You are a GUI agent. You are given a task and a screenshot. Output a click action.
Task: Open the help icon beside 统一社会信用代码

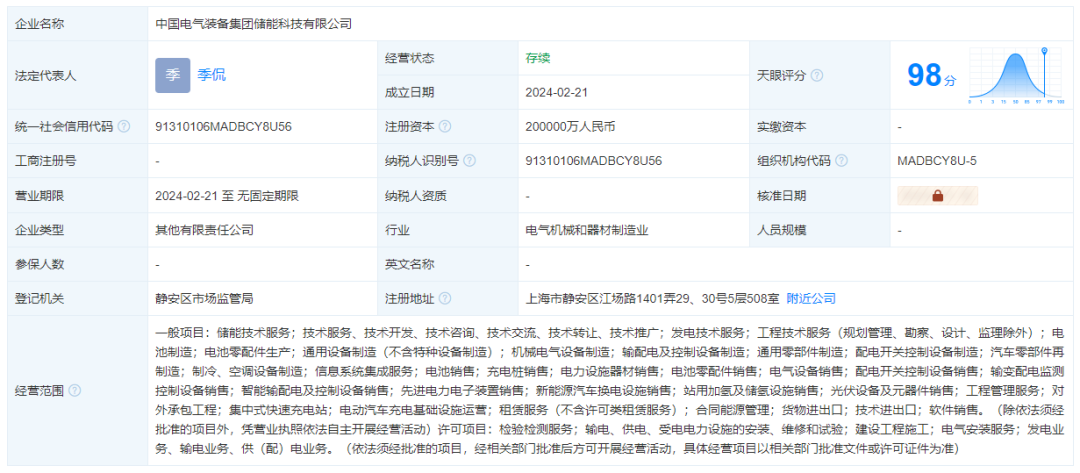(124, 127)
